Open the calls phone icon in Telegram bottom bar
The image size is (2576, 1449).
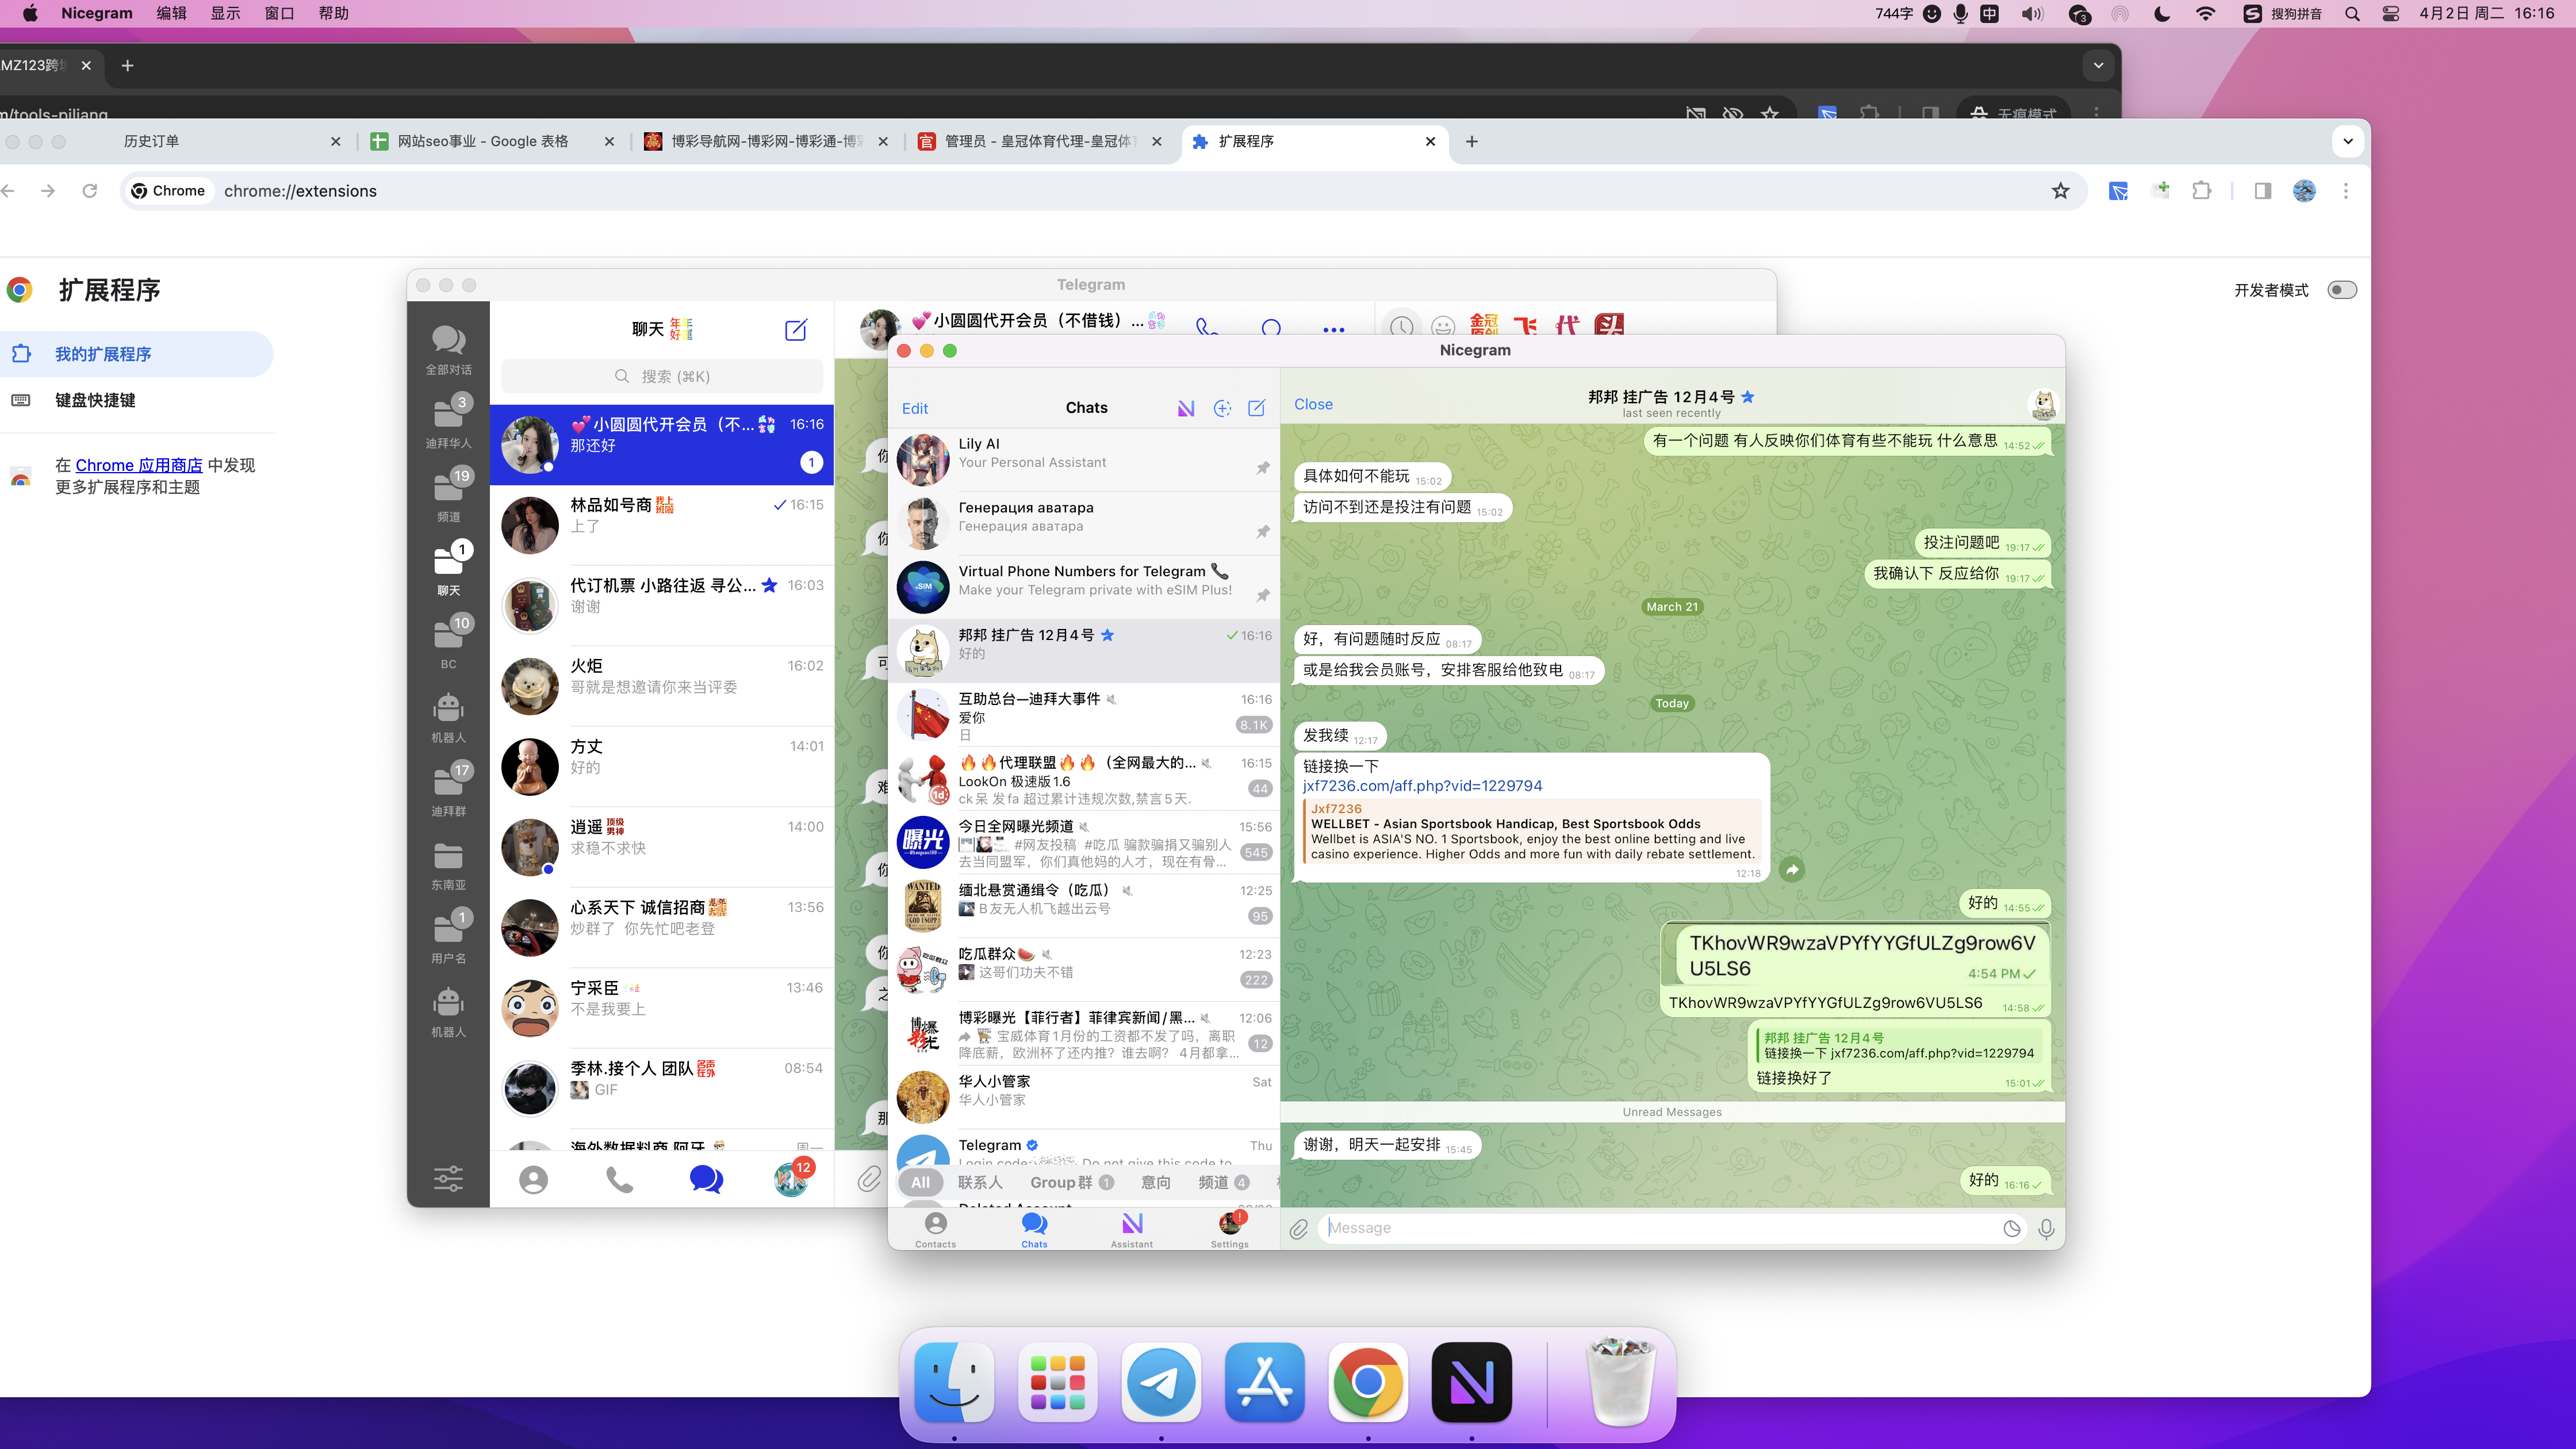(x=619, y=1180)
